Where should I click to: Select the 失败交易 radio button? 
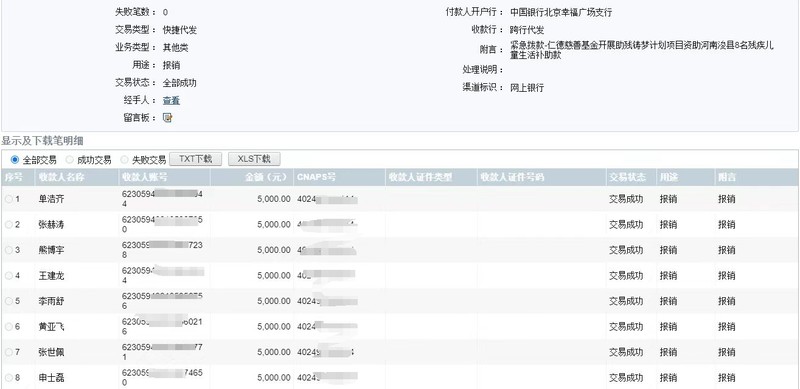pos(124,160)
